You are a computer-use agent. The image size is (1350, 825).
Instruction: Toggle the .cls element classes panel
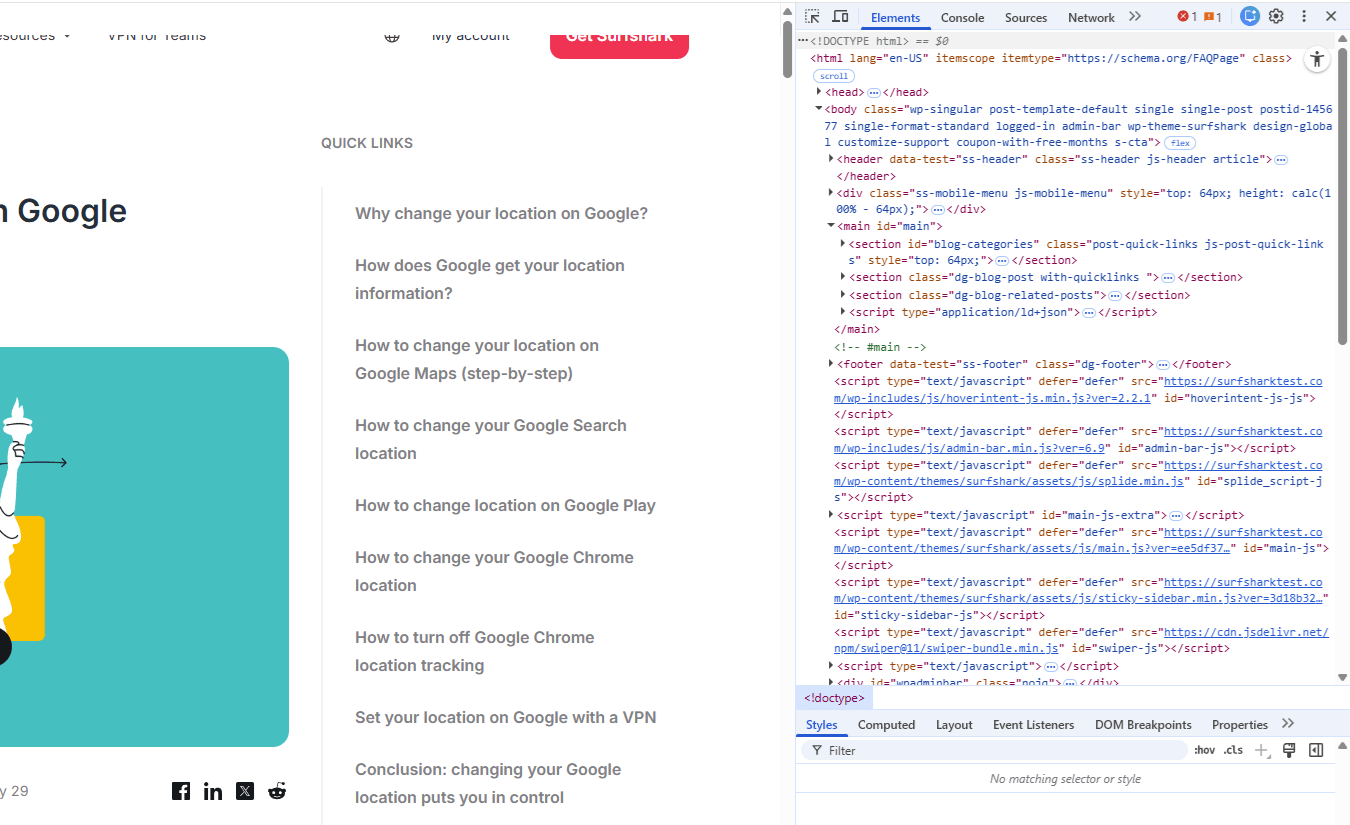[1234, 750]
